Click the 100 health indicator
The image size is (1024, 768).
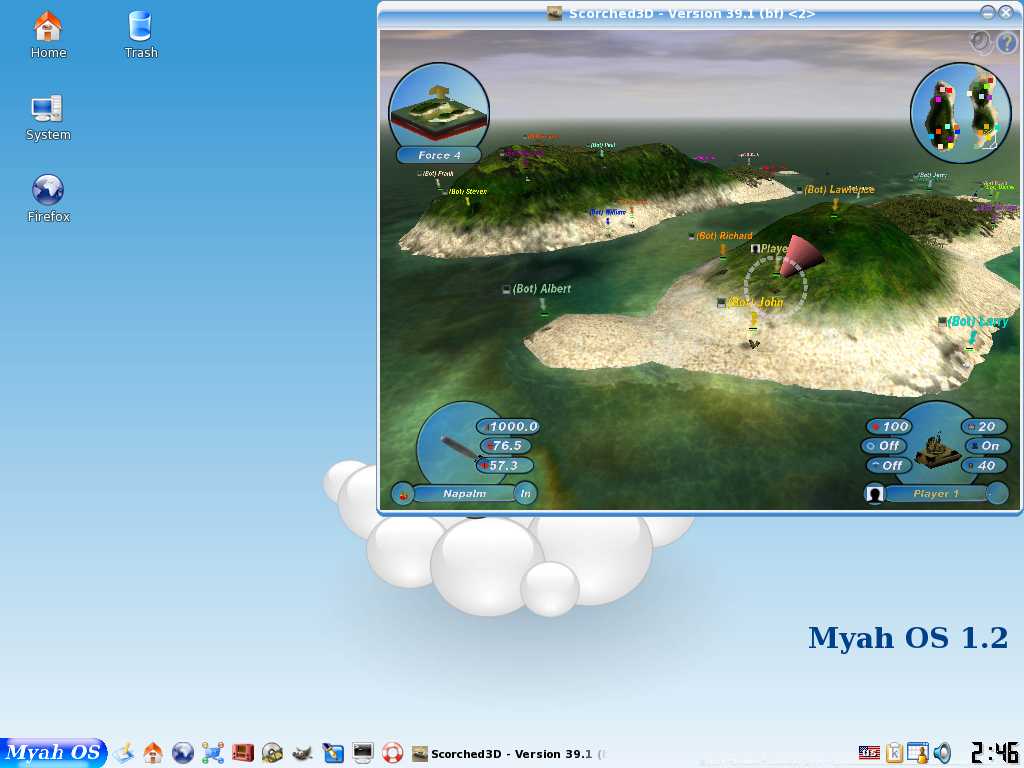coord(889,426)
